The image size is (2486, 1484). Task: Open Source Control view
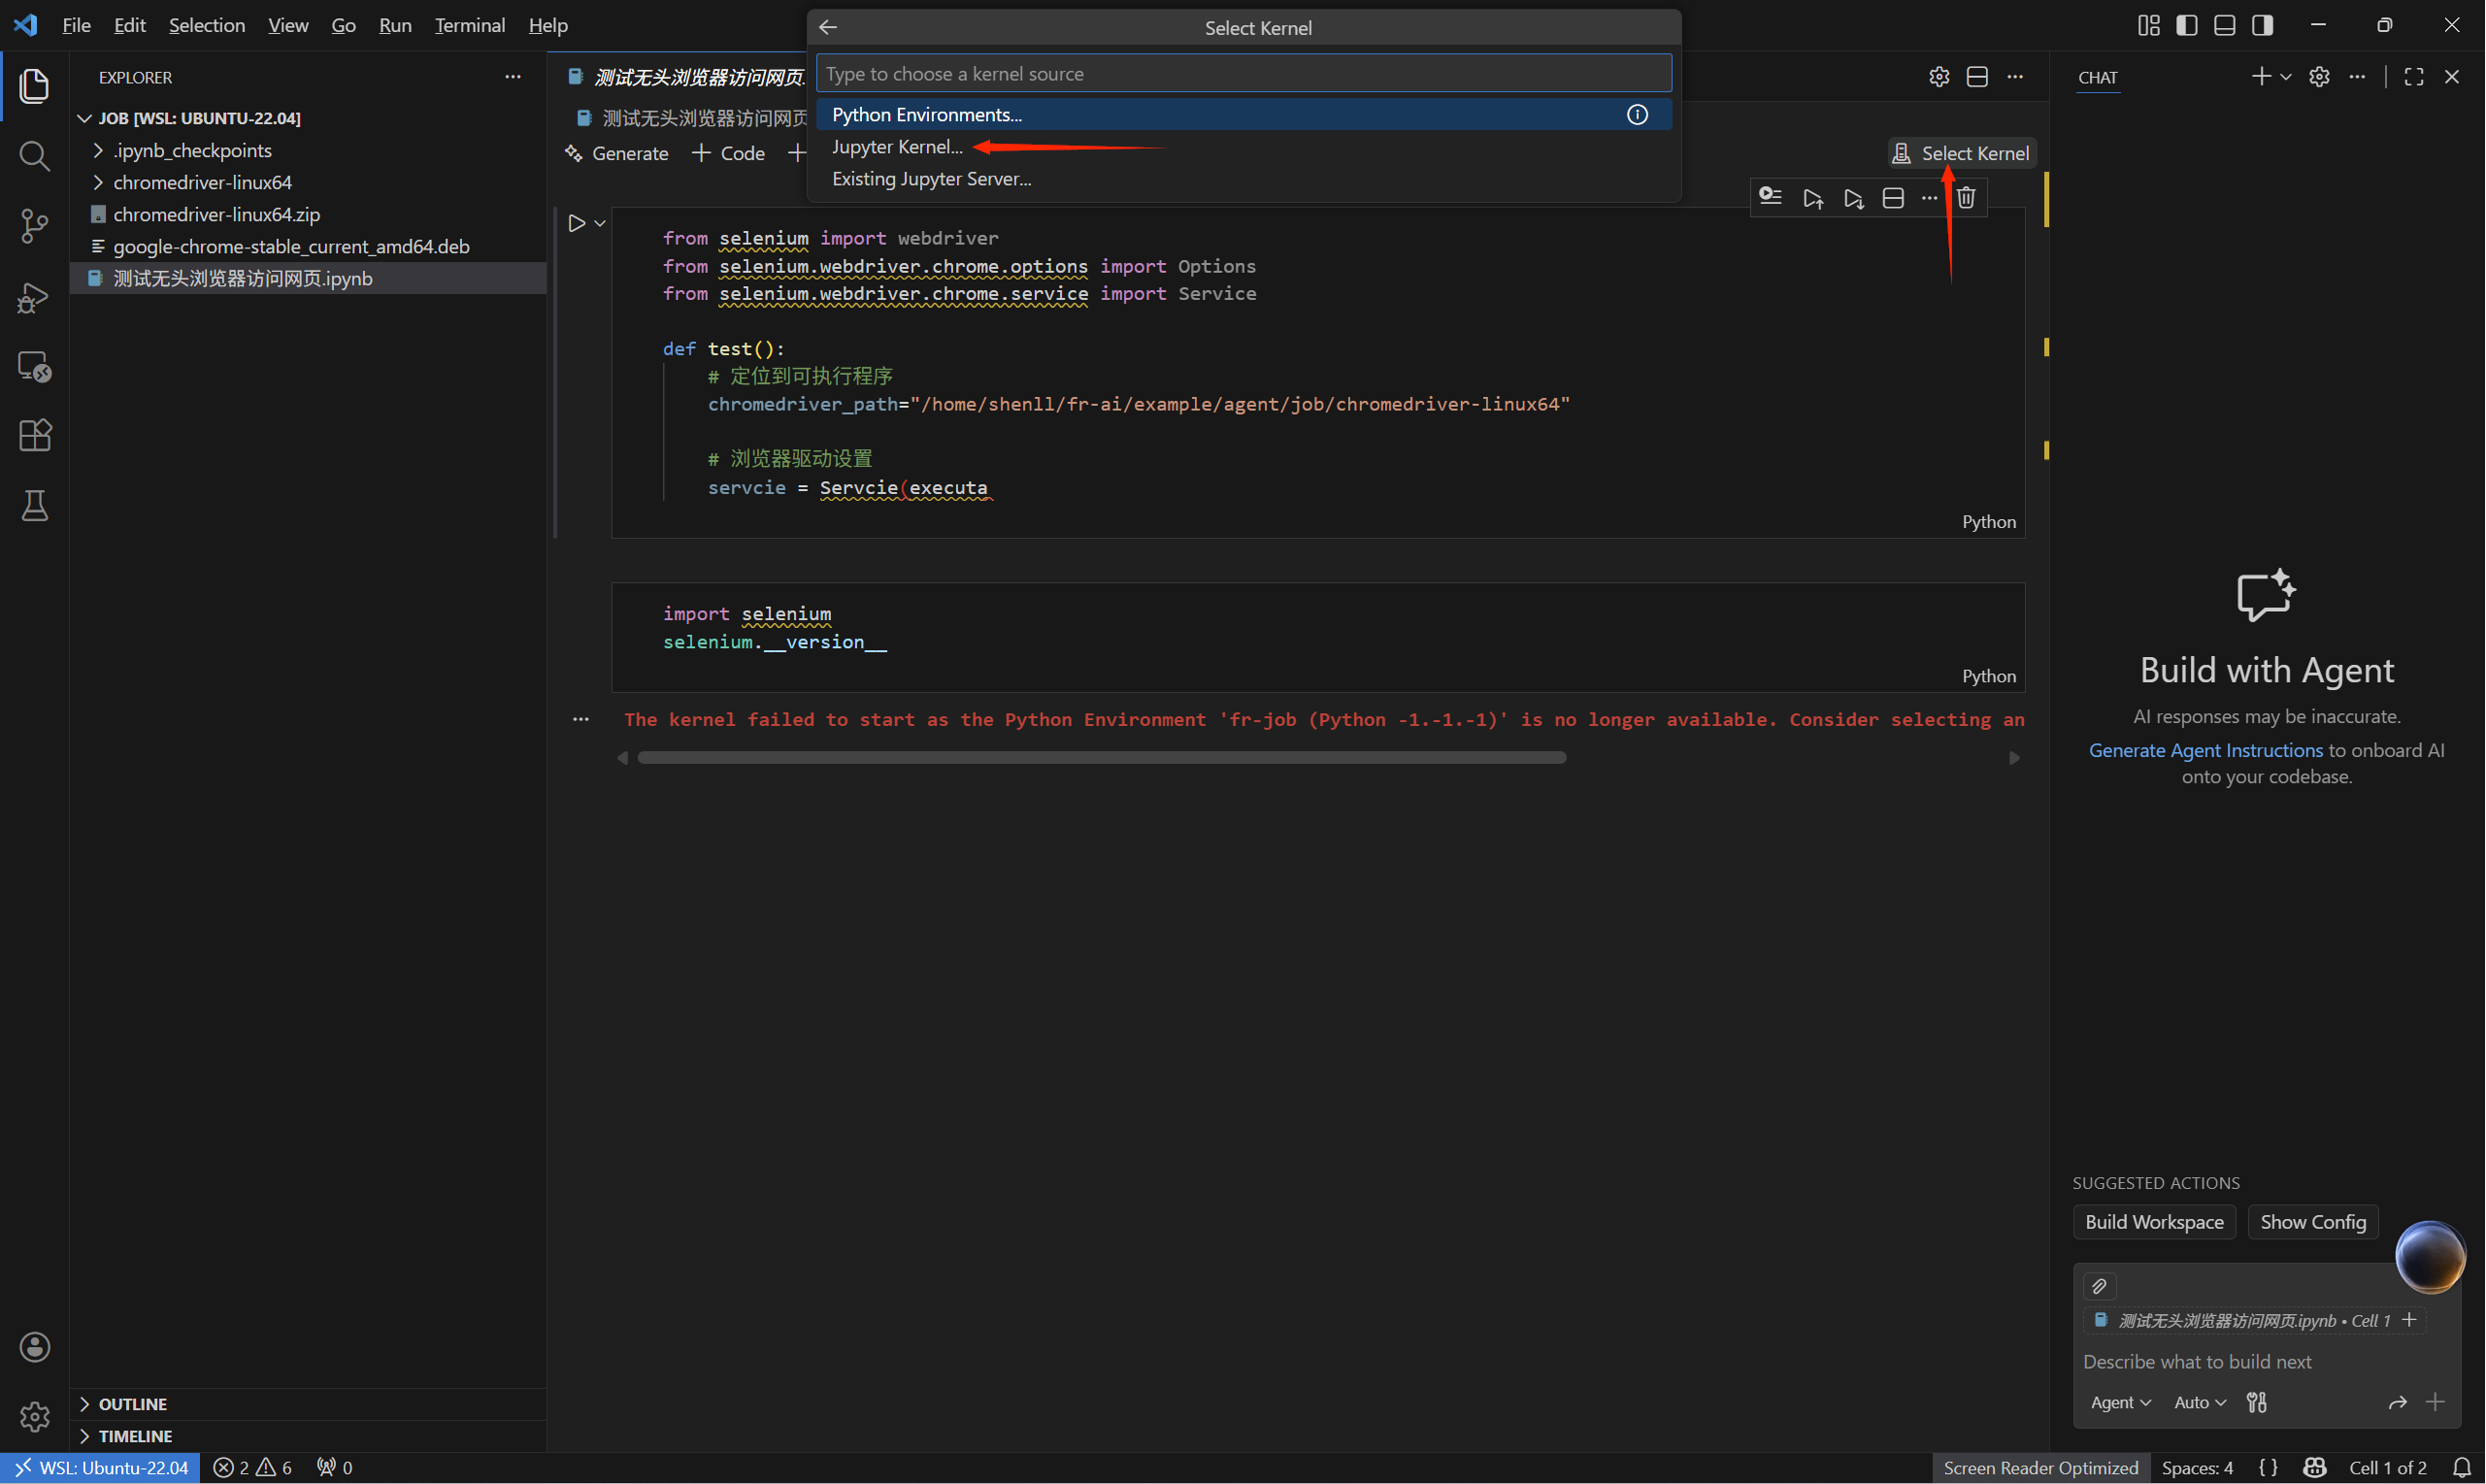[34, 225]
